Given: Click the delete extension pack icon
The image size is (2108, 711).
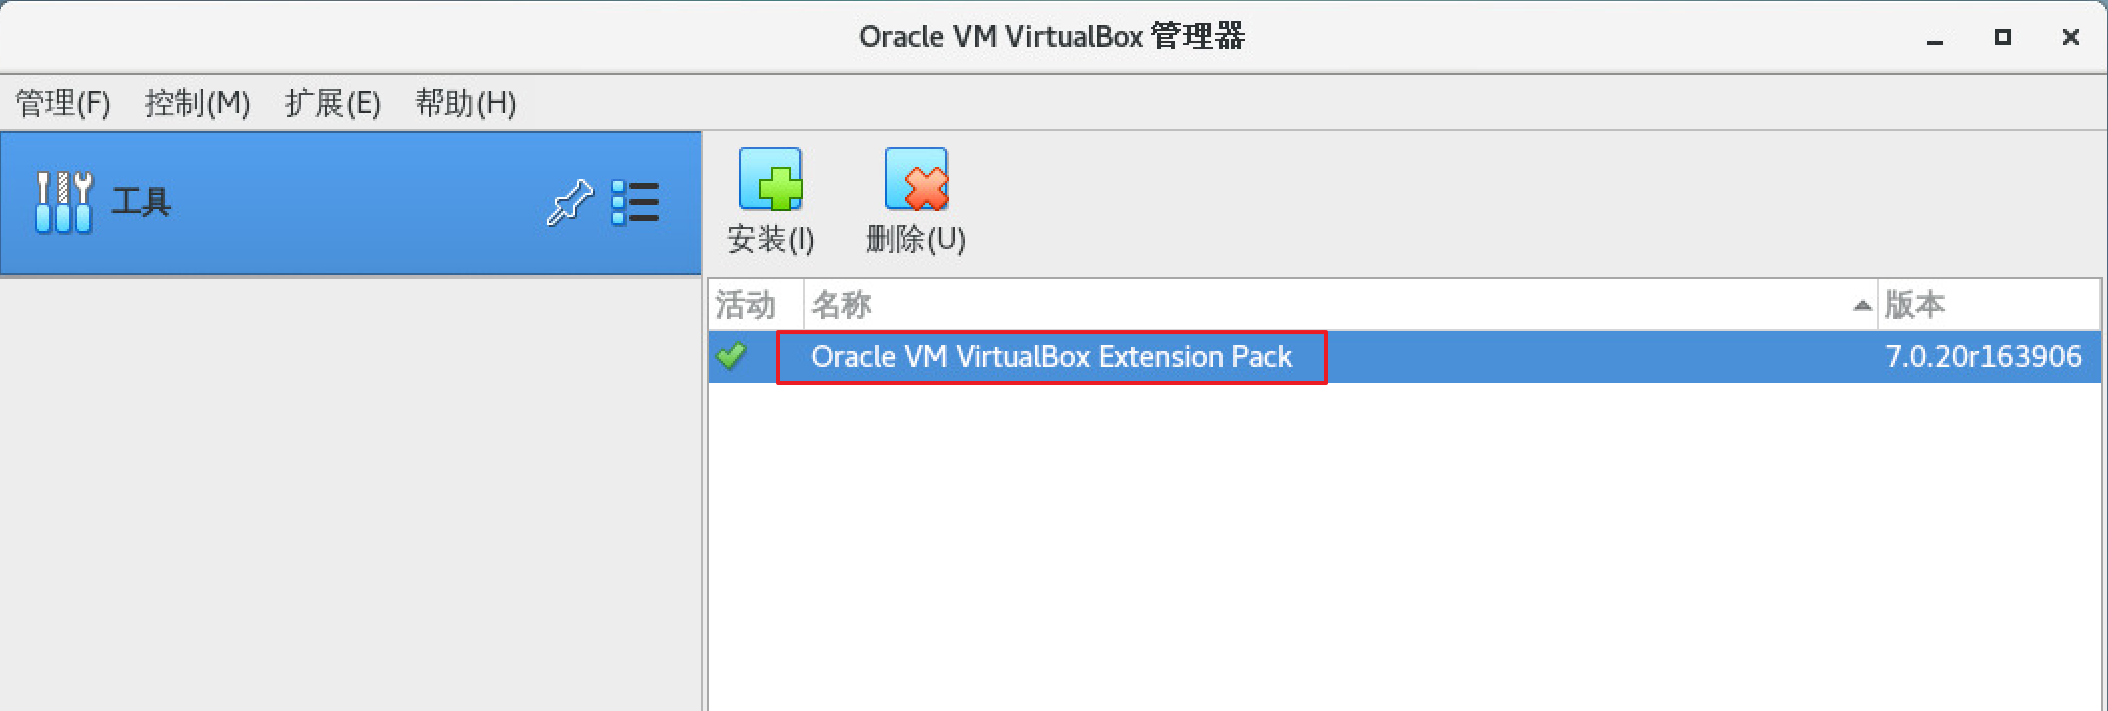Looking at the screenshot, I should (916, 180).
